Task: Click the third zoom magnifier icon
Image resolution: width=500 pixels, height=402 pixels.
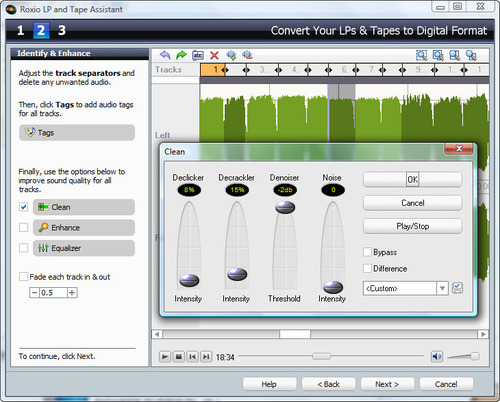Action: (455, 55)
